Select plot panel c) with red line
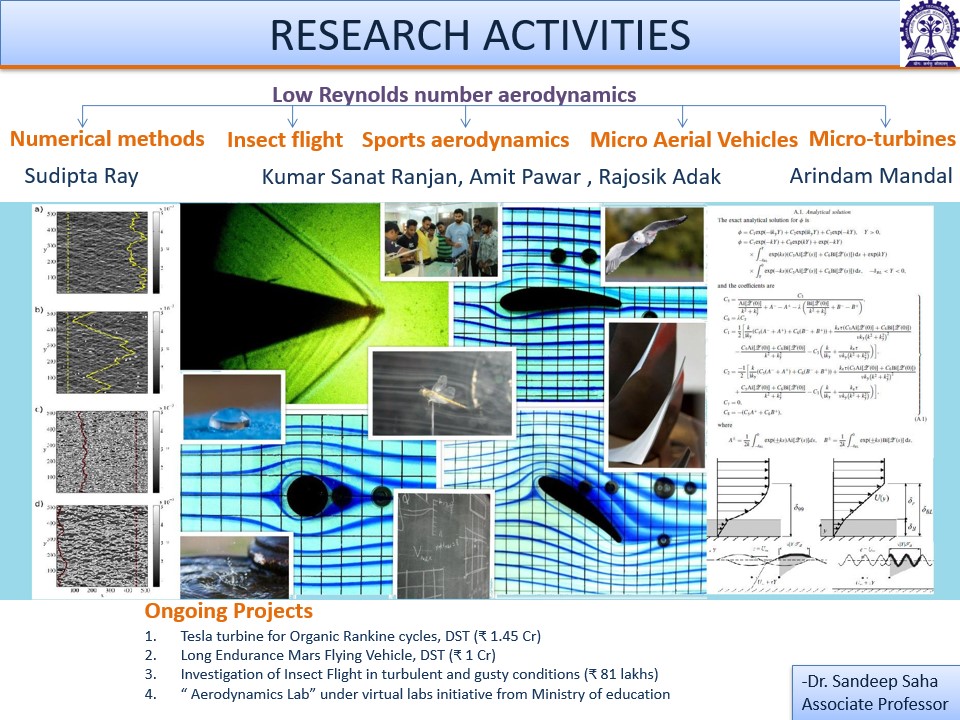The image size is (960, 720). (x=102, y=451)
